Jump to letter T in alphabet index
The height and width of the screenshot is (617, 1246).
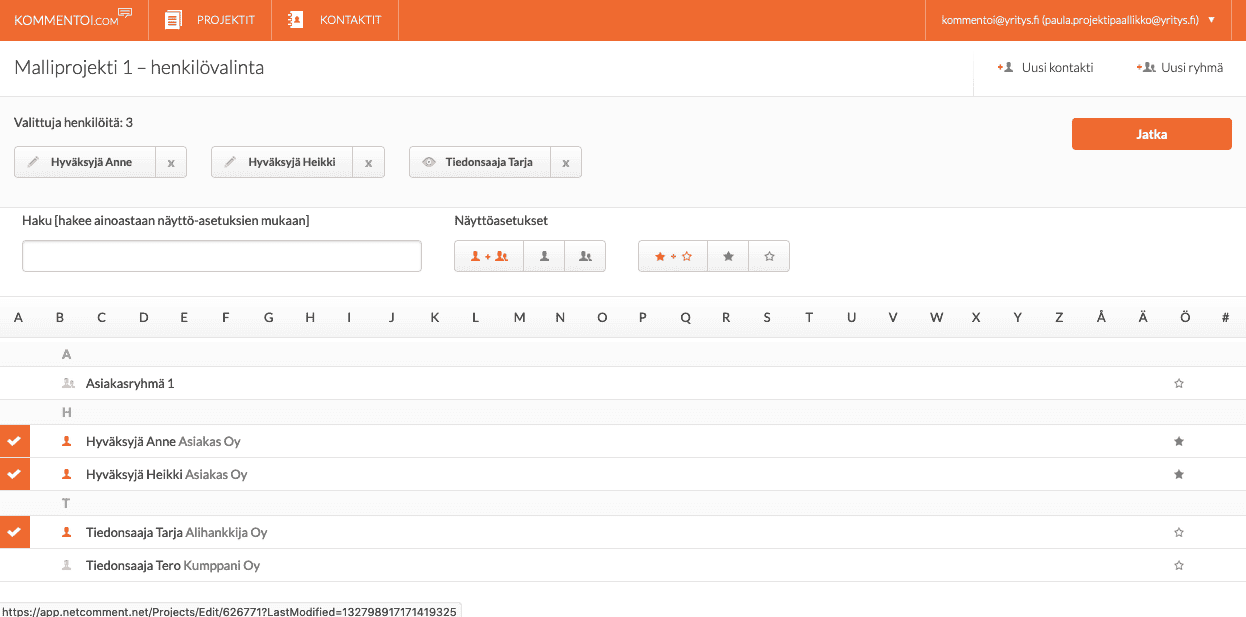[x=809, y=317]
